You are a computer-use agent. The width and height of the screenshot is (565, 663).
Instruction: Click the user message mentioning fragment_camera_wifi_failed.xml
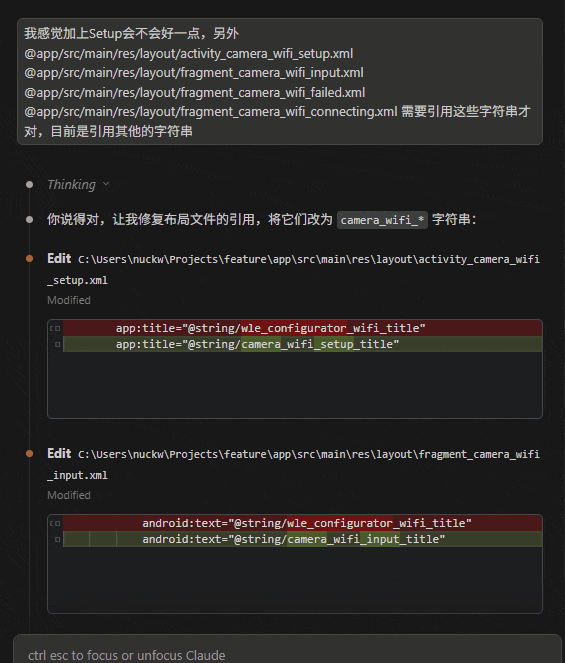pyautogui.click(x=280, y=82)
